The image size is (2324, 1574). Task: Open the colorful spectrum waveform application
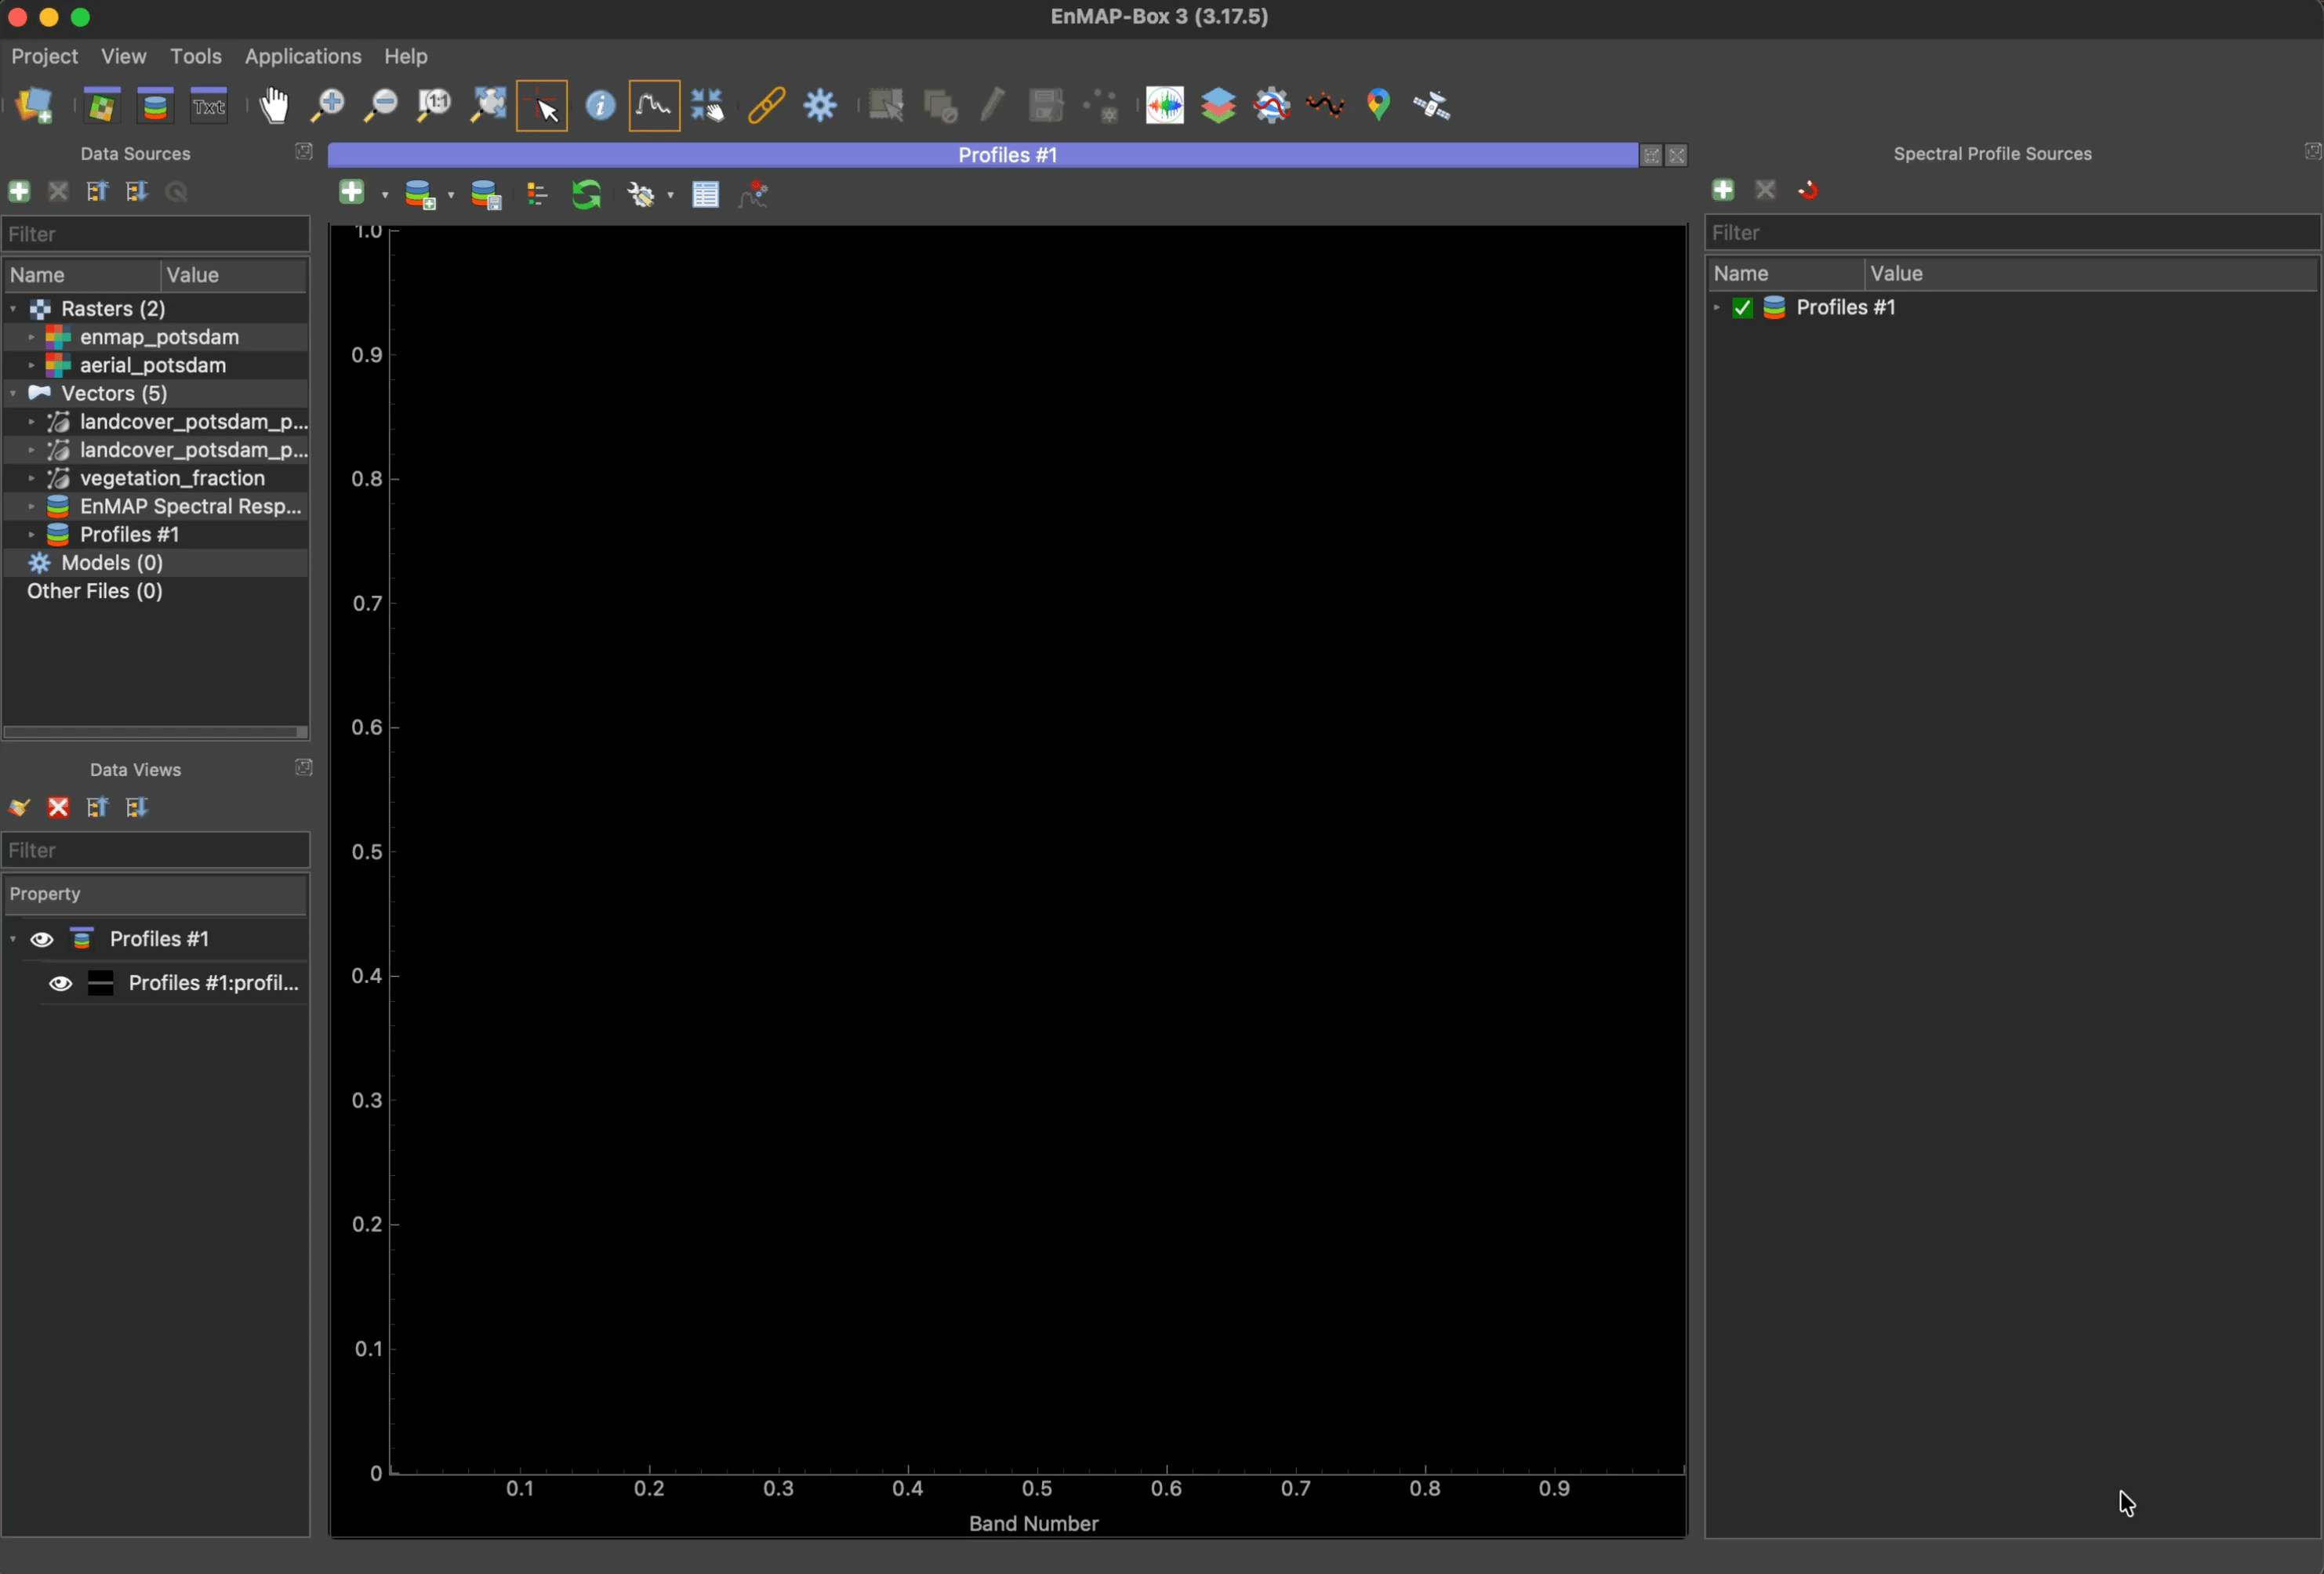pyautogui.click(x=1165, y=105)
